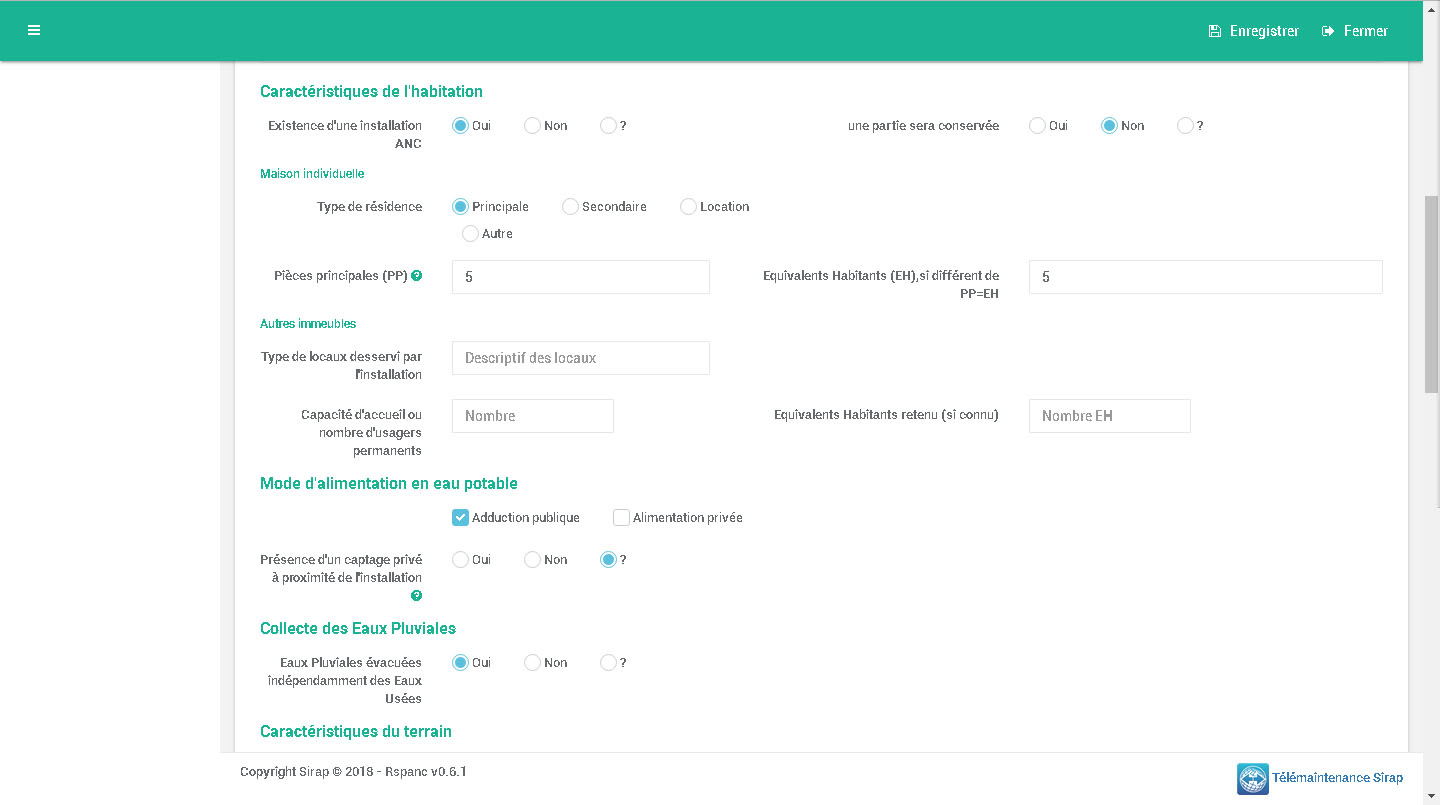
Task: Toggle the Adduction publique checkbox
Action: click(460, 518)
